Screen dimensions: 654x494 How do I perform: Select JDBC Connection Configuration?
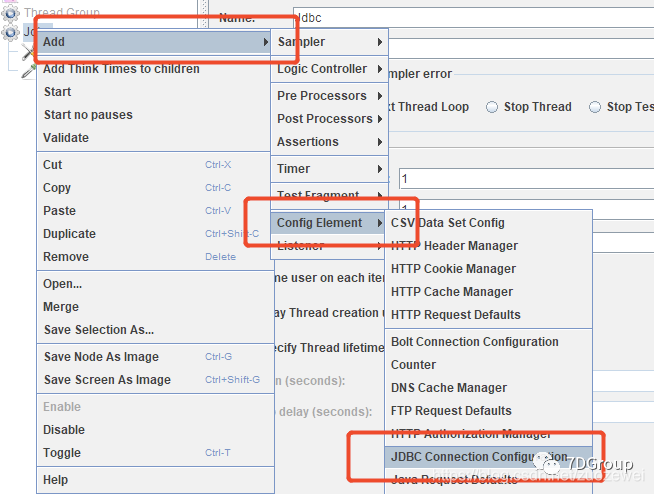click(x=489, y=457)
